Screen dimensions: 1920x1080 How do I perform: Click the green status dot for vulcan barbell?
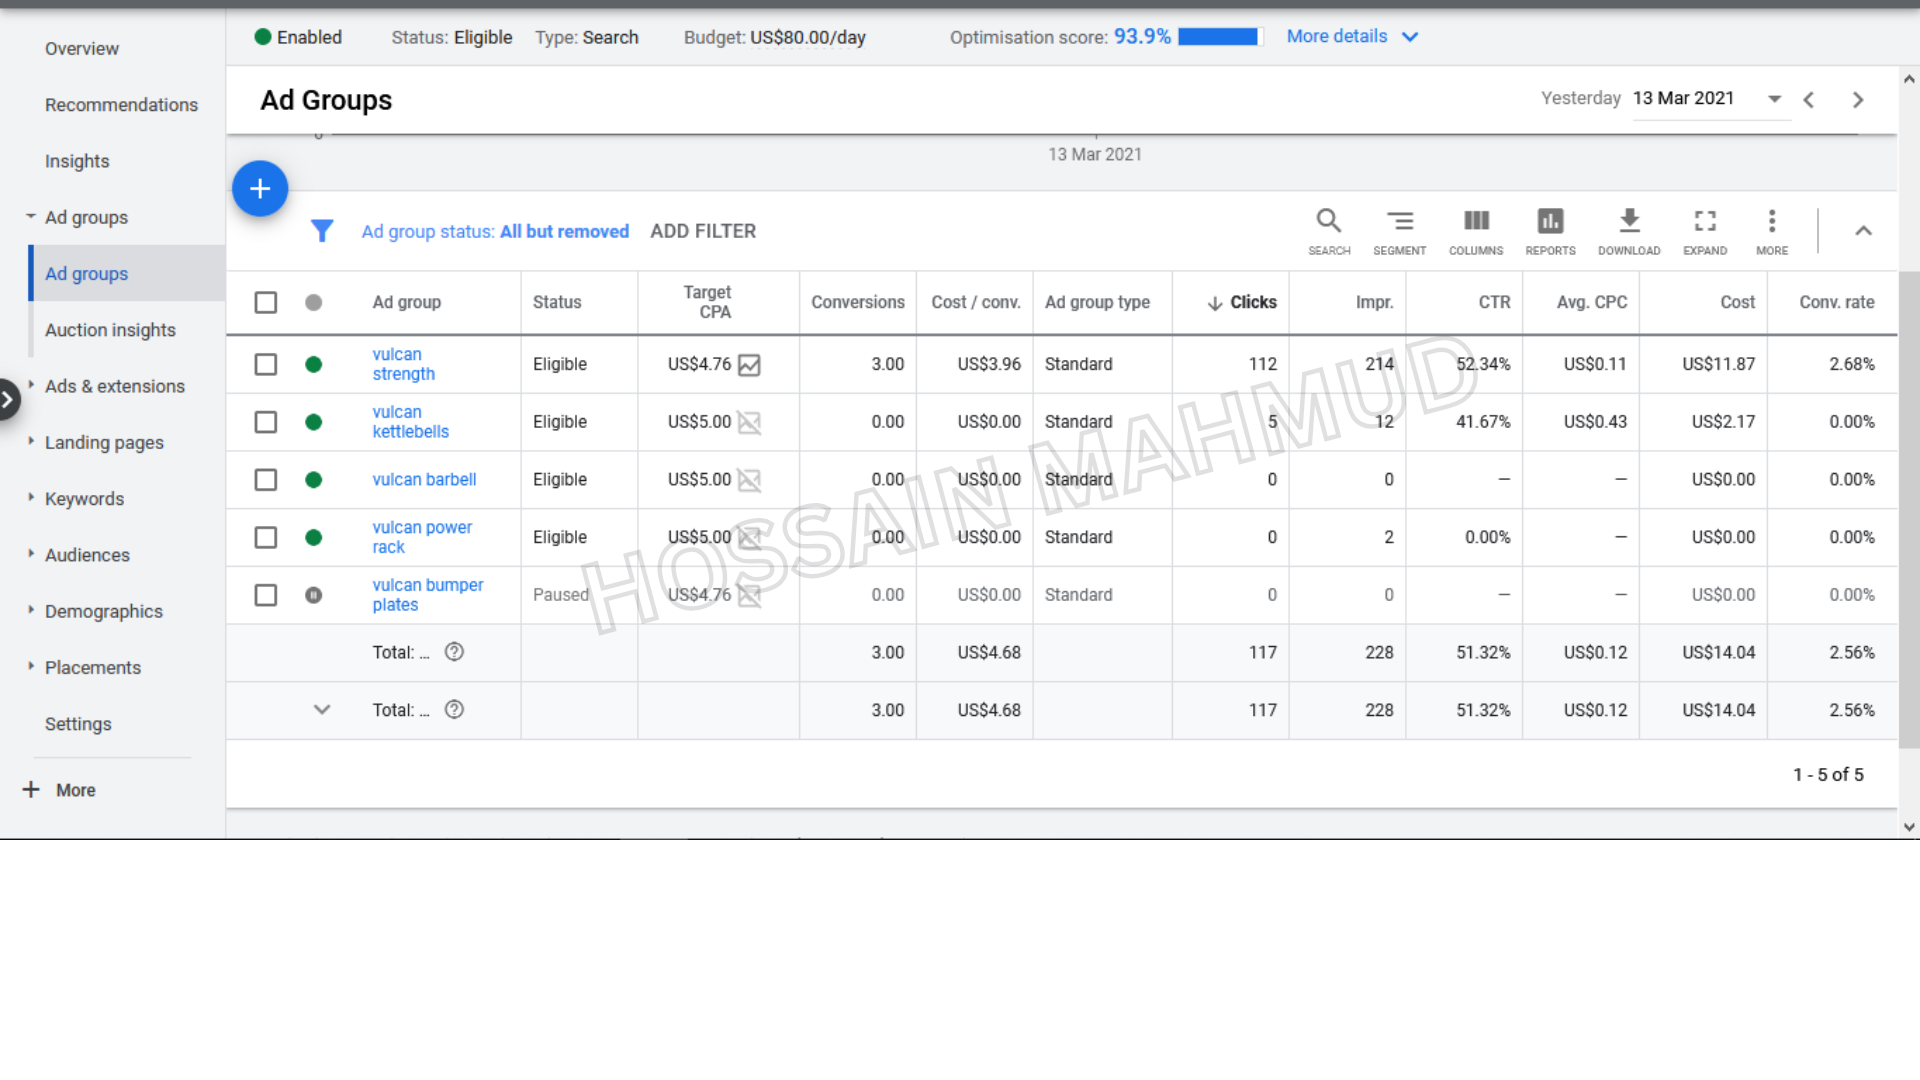point(314,480)
